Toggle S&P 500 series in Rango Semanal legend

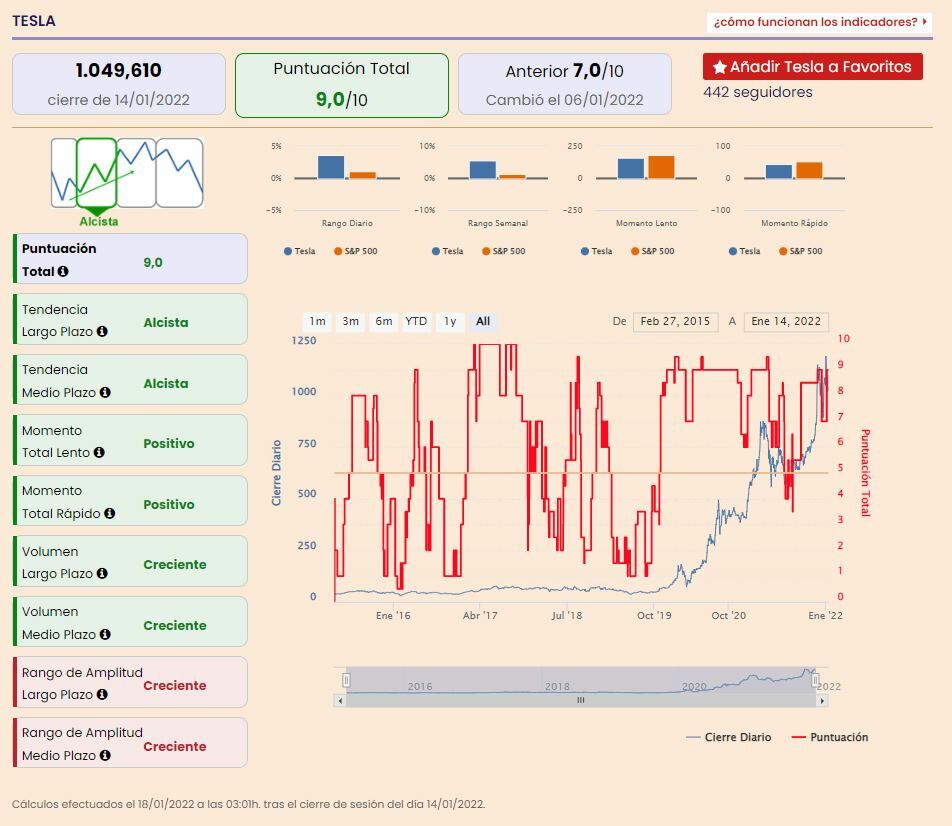coord(503,251)
